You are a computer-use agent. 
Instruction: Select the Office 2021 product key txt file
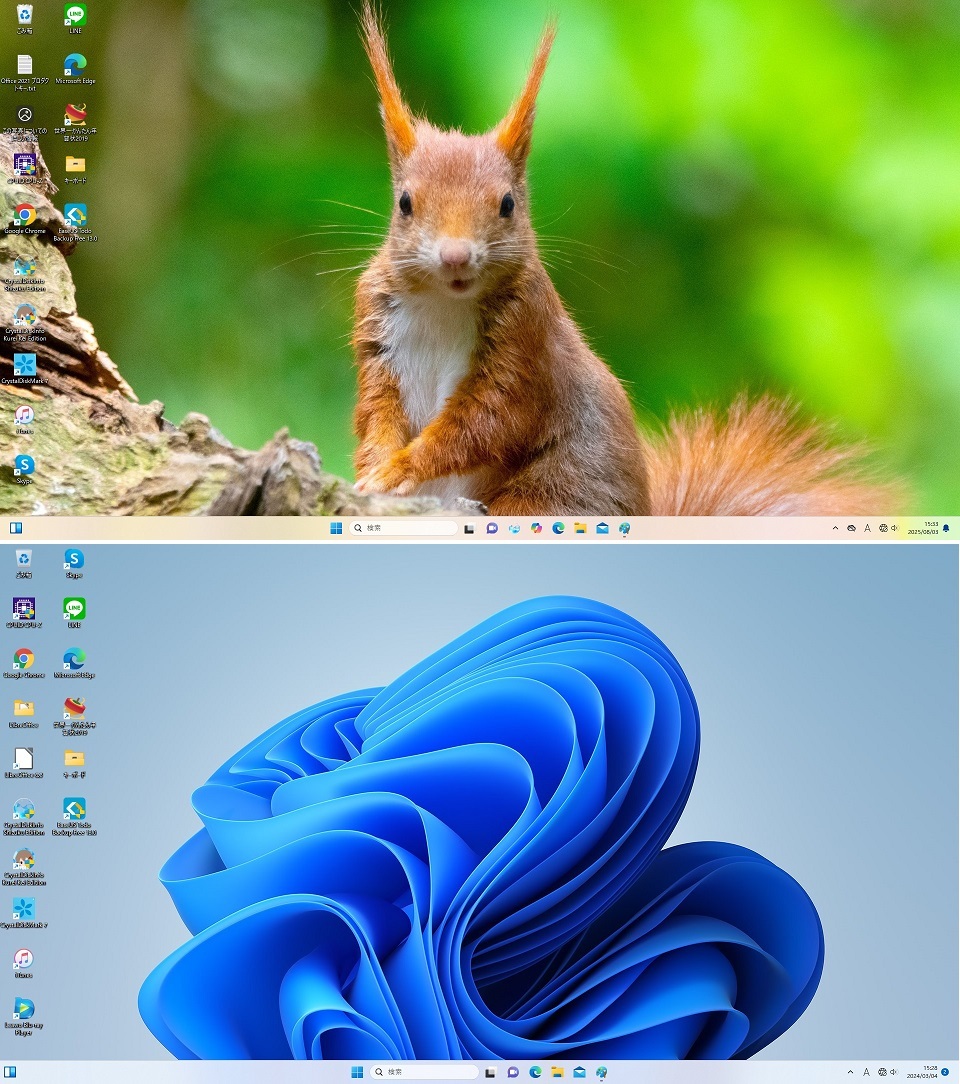(x=25, y=72)
